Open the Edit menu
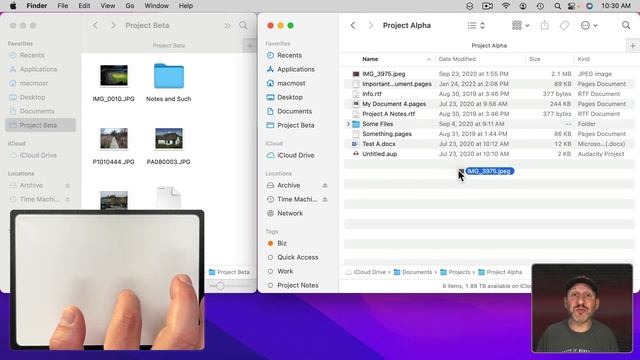The image size is (640, 360). pos(84,6)
